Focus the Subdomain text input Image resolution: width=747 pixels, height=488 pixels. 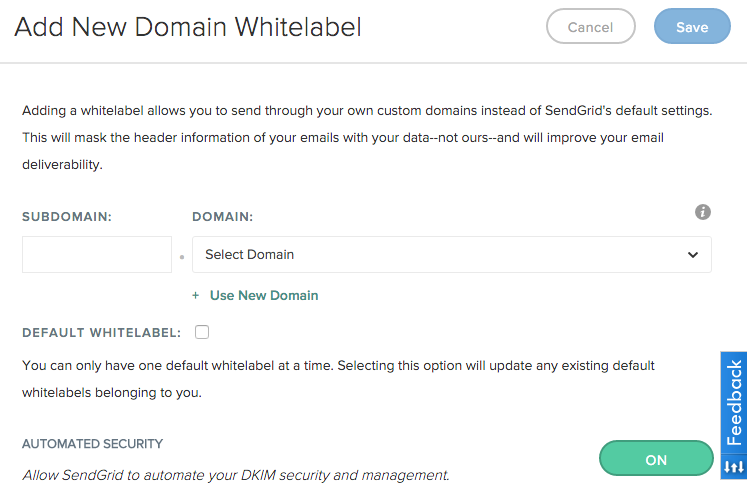tap(97, 254)
